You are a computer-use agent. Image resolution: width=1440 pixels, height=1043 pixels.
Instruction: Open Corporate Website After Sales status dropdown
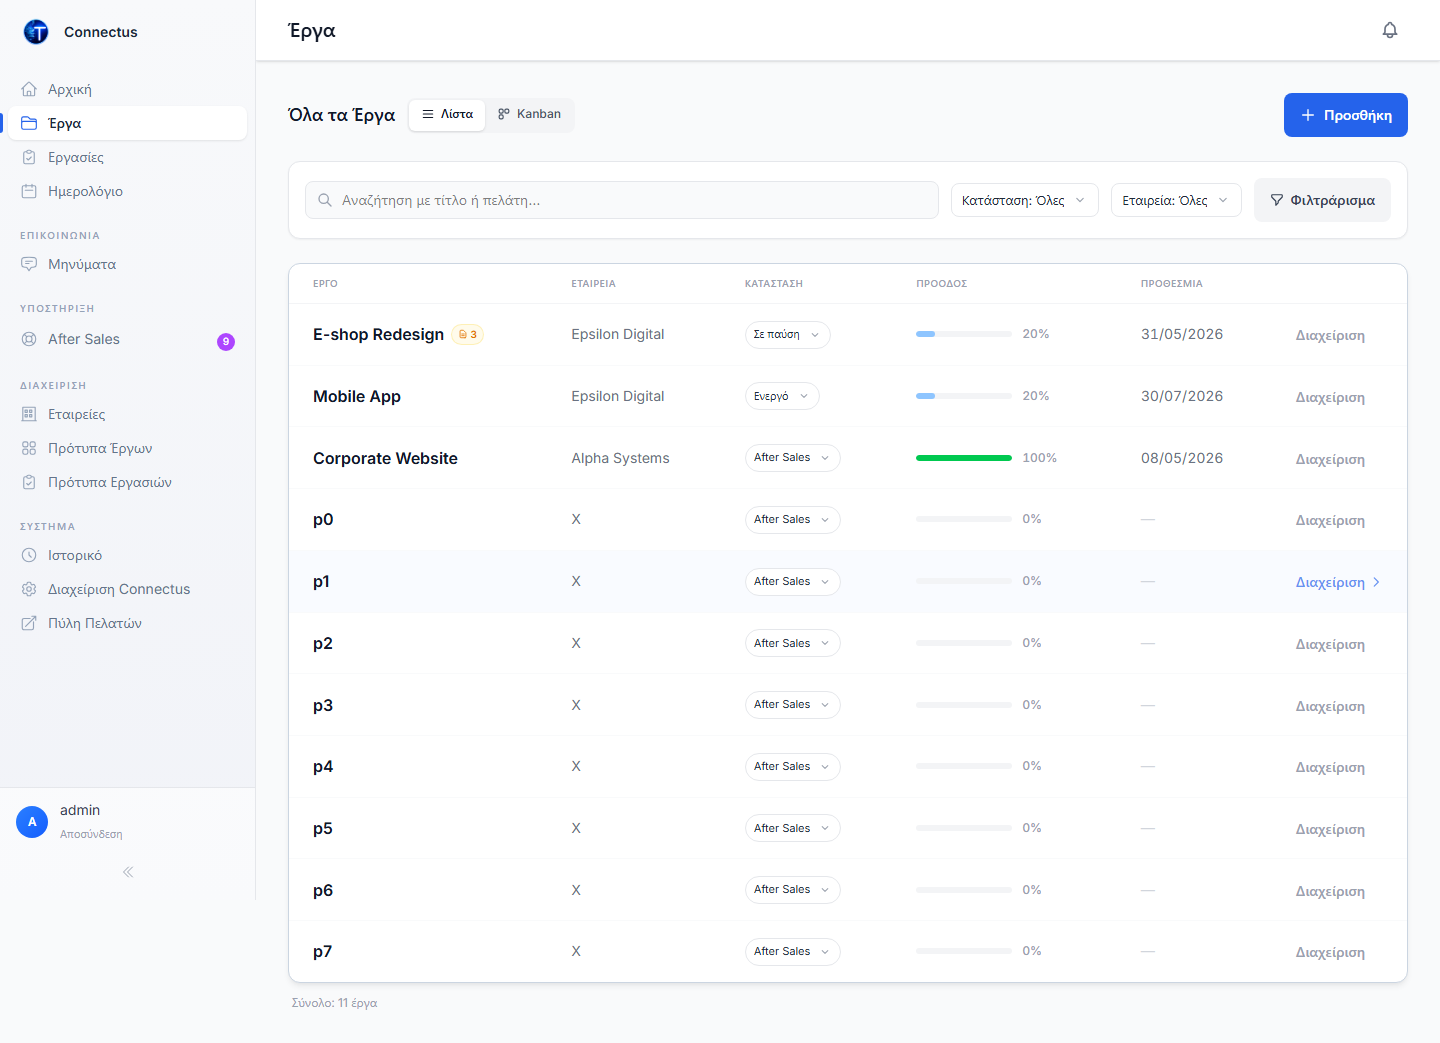(x=792, y=458)
